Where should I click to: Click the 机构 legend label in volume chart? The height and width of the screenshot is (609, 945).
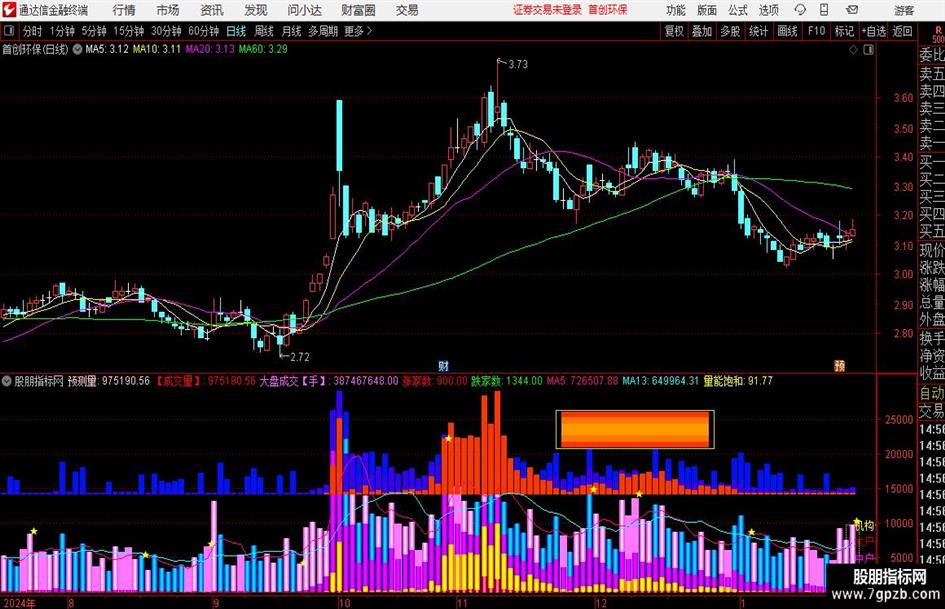864,525
